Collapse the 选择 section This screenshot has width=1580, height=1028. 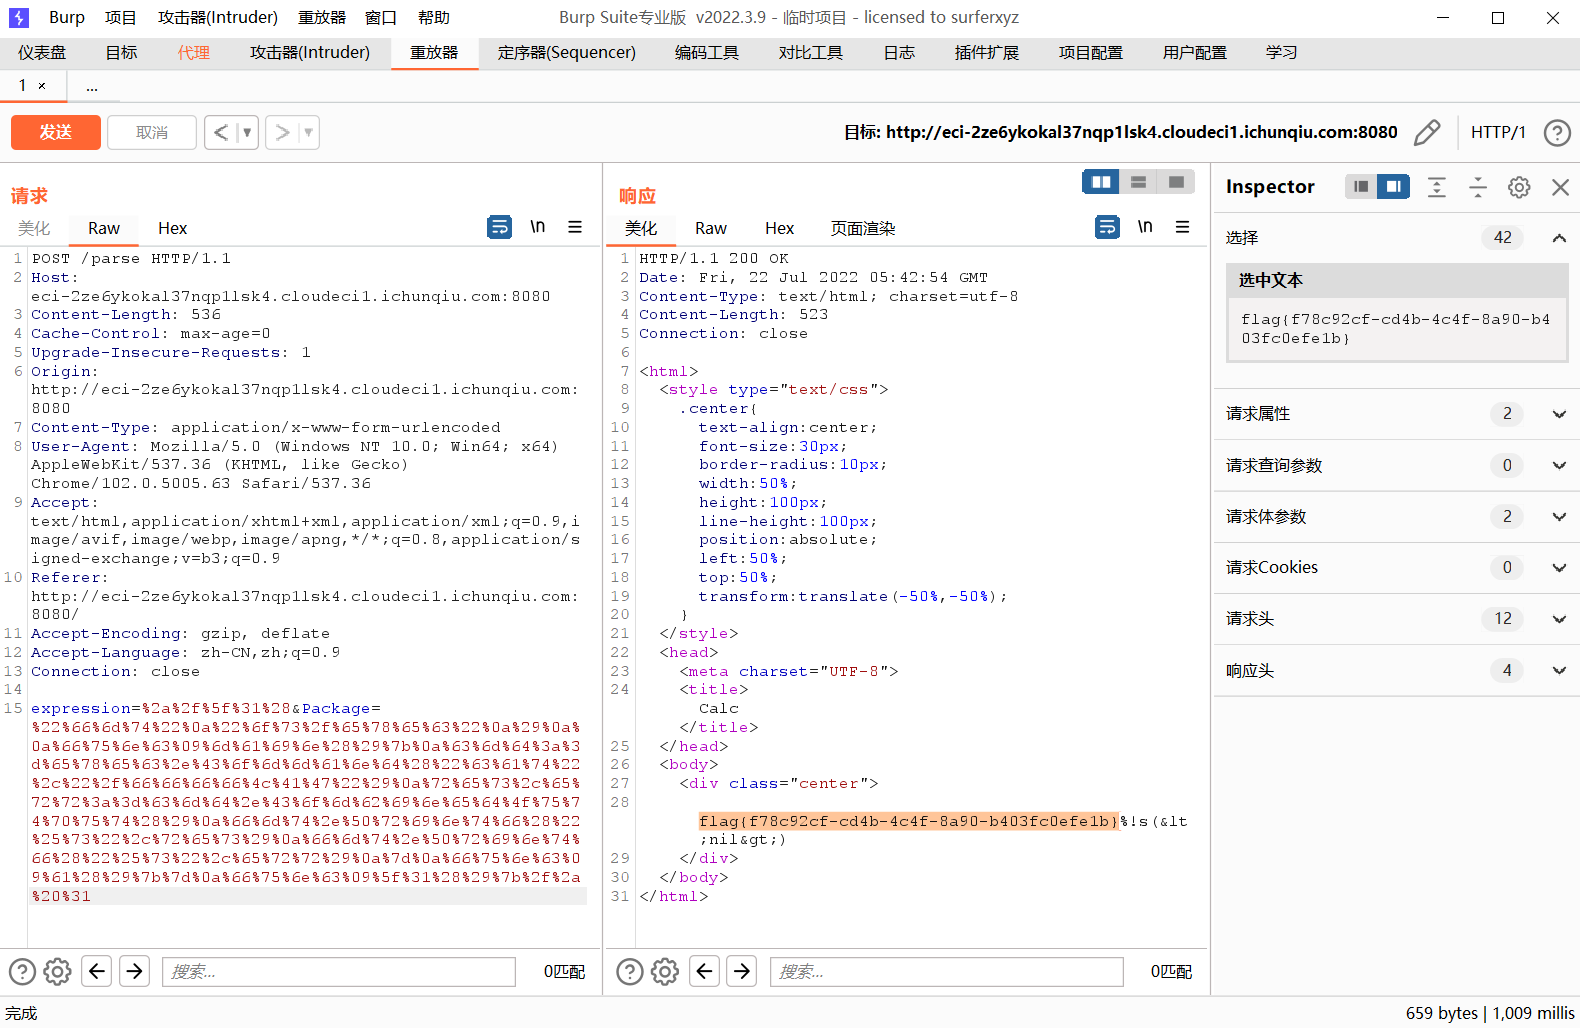click(x=1558, y=238)
